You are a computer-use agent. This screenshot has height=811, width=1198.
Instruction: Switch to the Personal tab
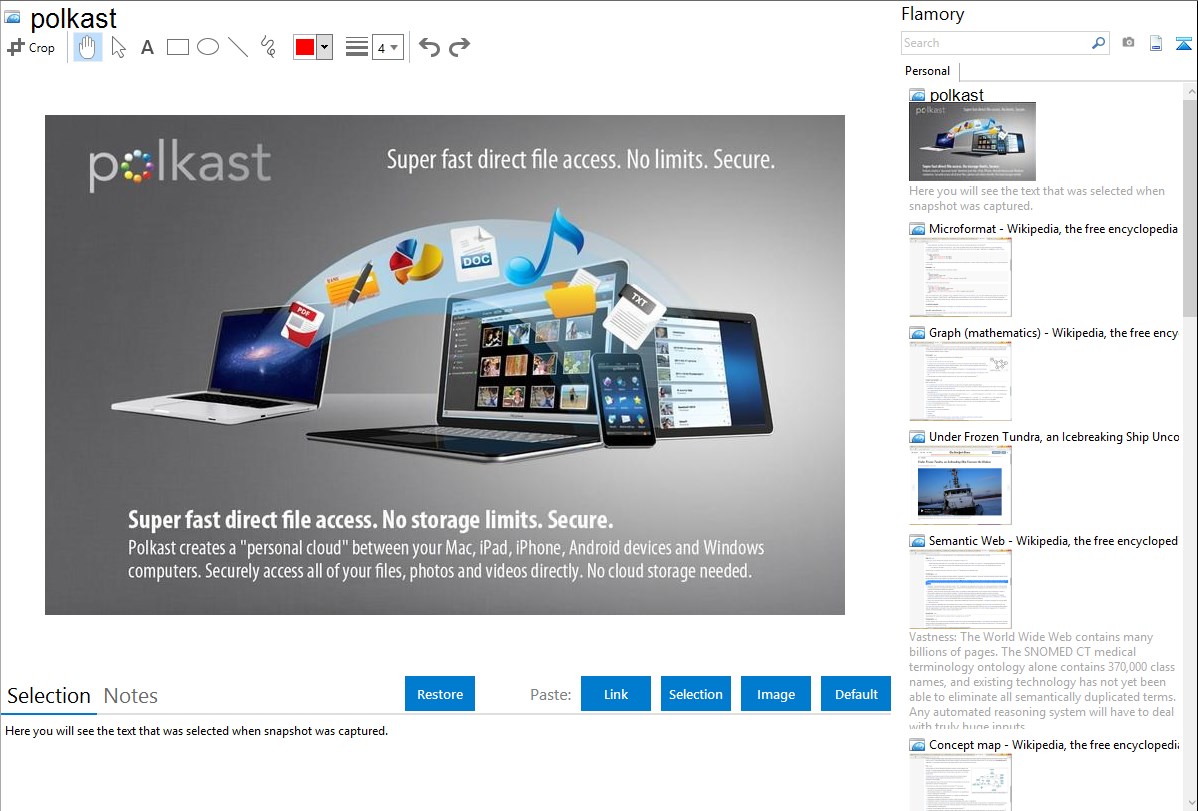pyautogui.click(x=928, y=71)
